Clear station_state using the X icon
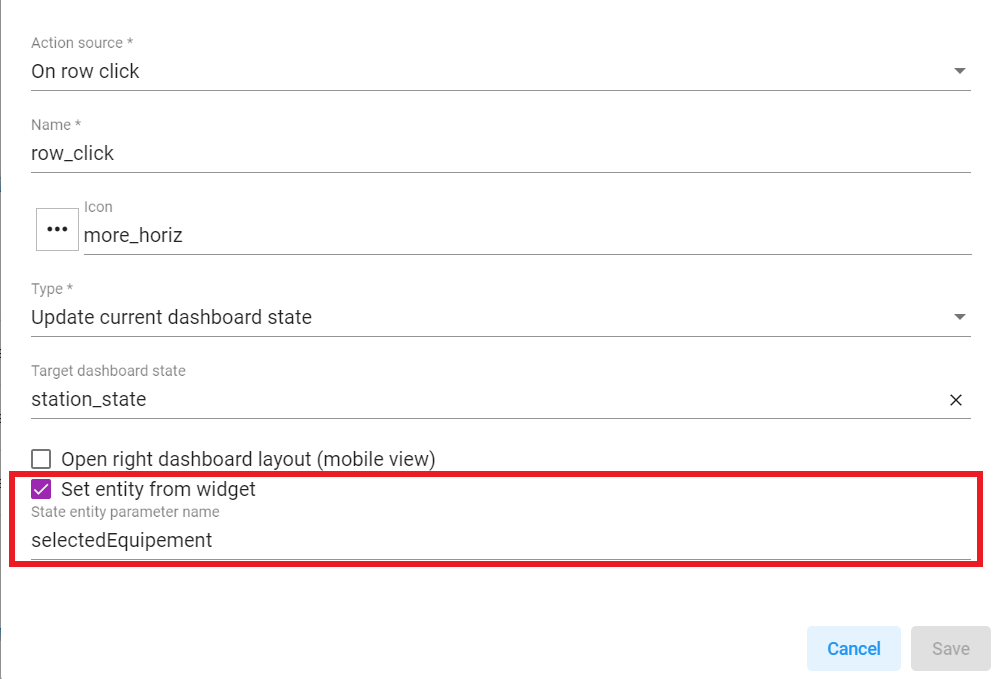Image resolution: width=999 pixels, height=679 pixels. click(x=956, y=399)
